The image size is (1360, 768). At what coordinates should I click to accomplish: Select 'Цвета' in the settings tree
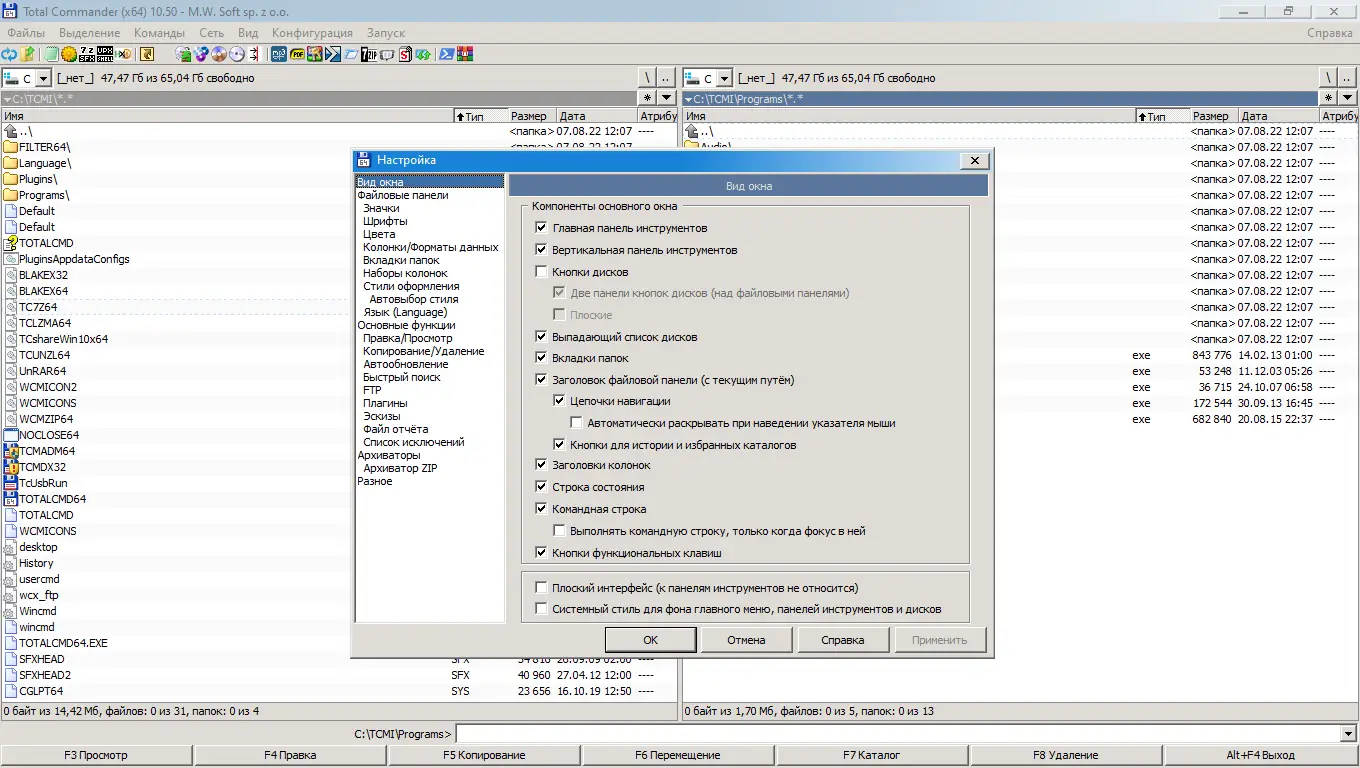point(379,234)
